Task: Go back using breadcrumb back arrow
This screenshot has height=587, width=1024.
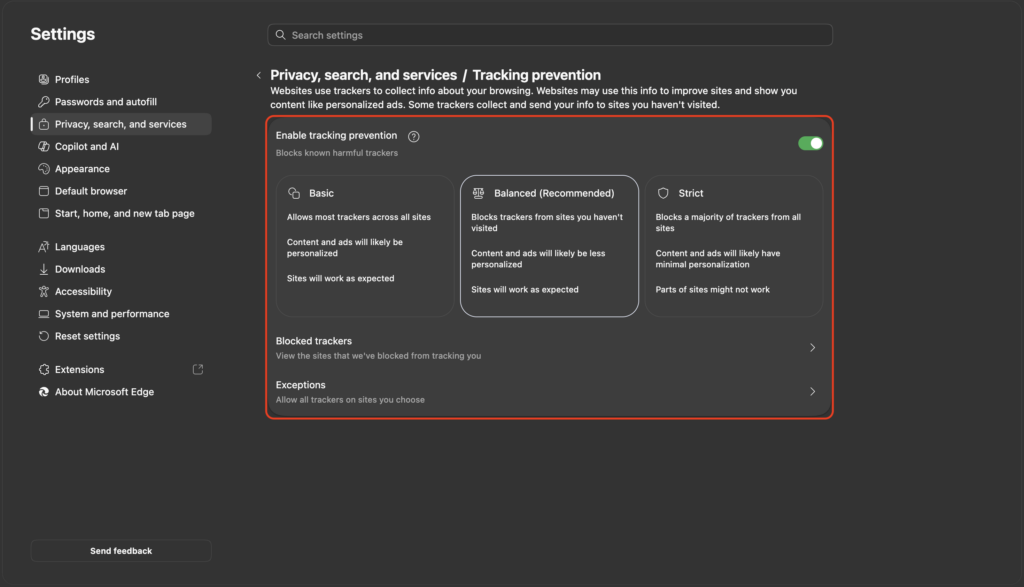Action: (x=259, y=75)
